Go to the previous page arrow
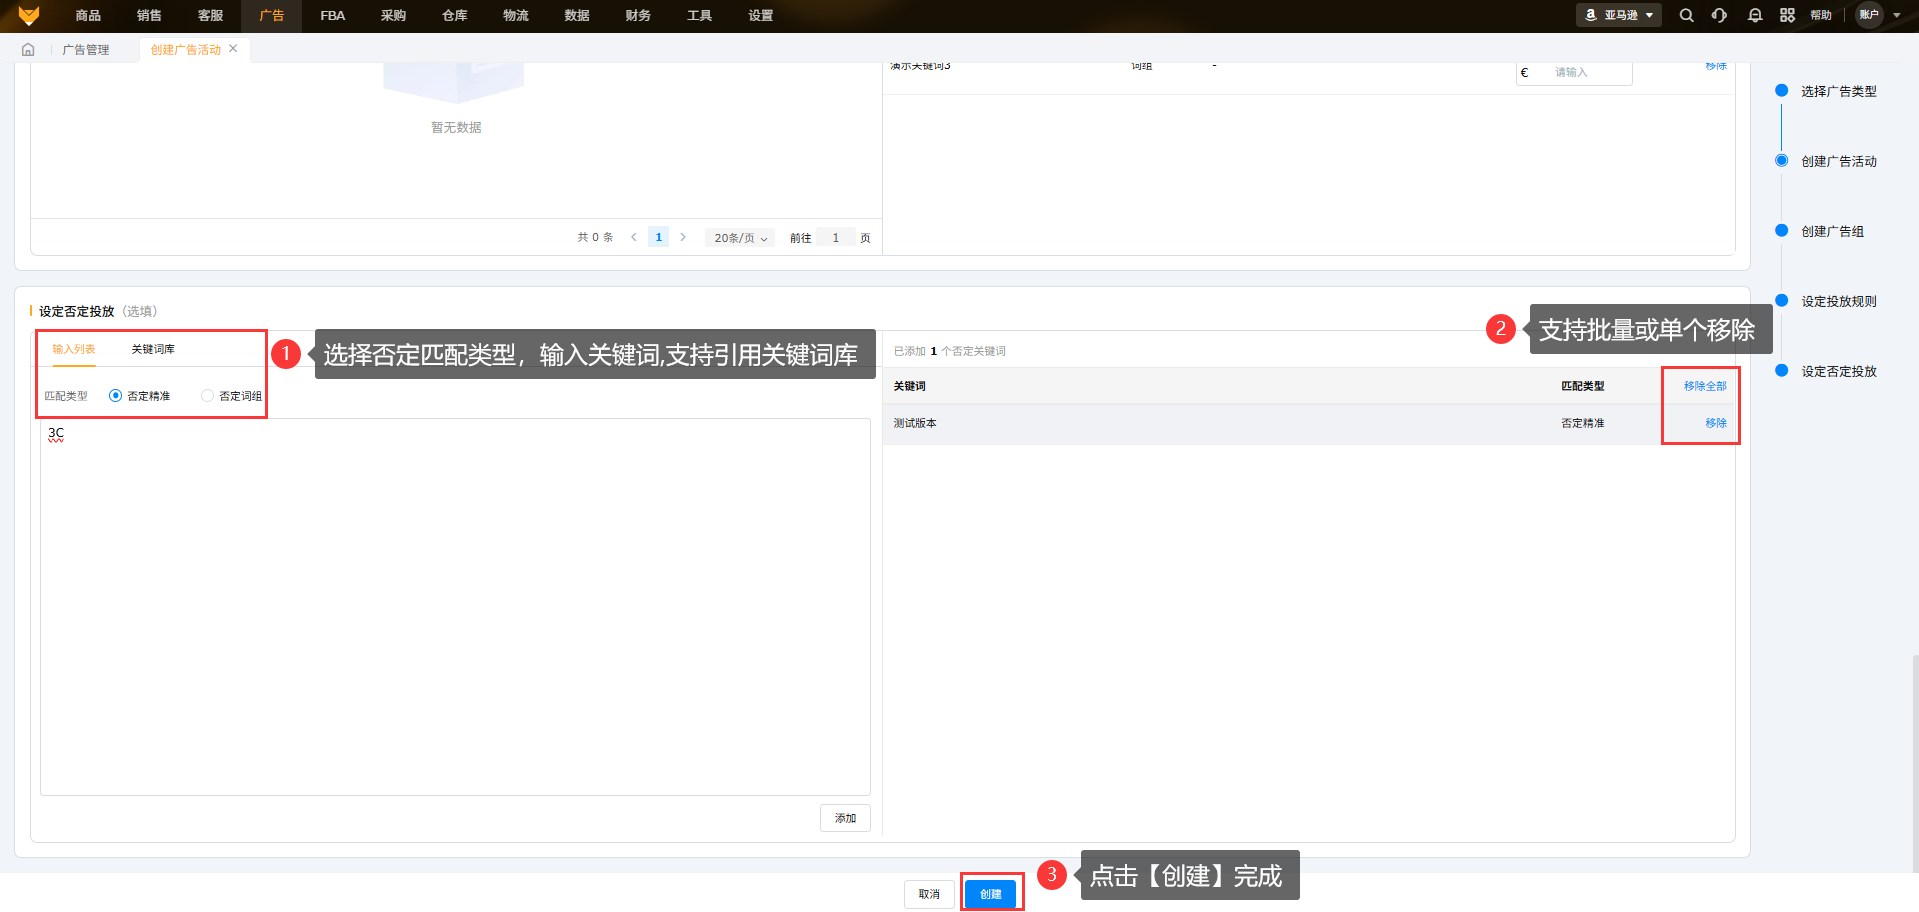This screenshot has height=912, width=1919. 634,237
